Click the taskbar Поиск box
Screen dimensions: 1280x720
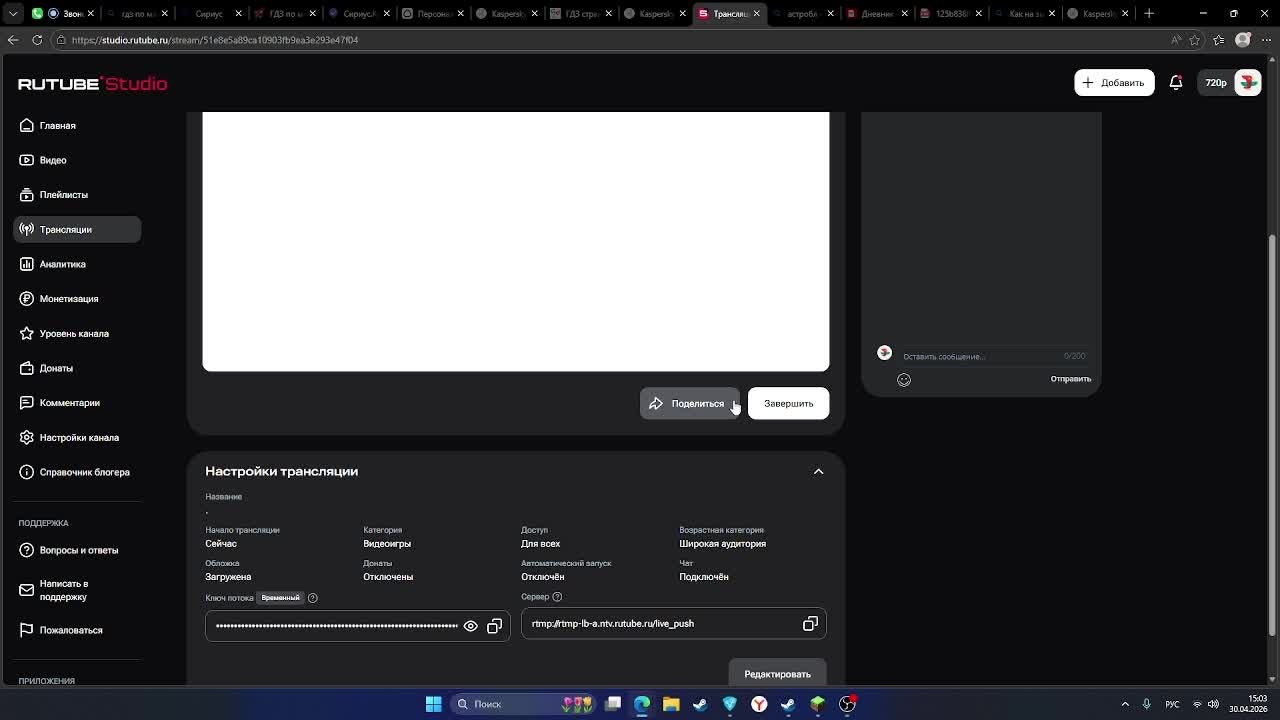click(524, 704)
